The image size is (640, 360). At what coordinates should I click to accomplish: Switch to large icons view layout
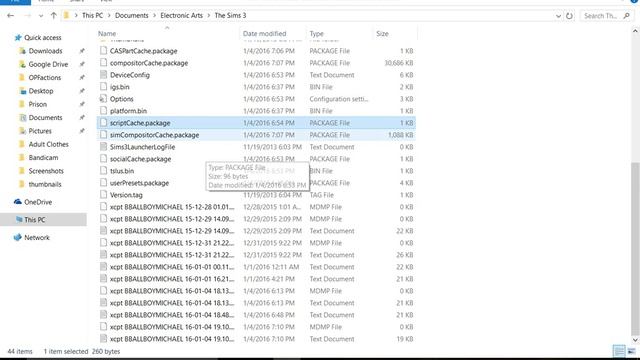(631, 351)
